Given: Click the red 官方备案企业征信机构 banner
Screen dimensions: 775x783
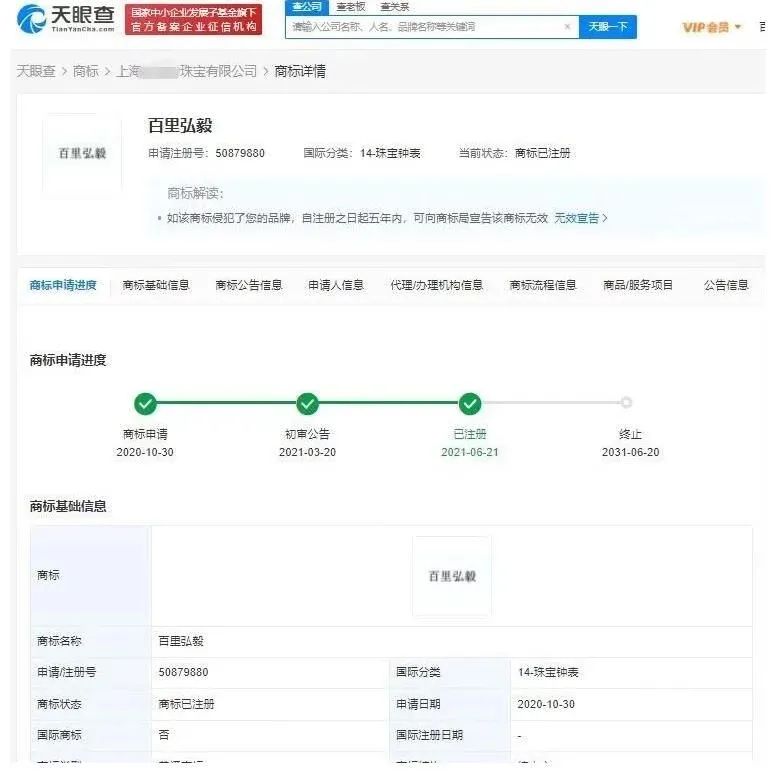Looking at the screenshot, I should coord(193,19).
